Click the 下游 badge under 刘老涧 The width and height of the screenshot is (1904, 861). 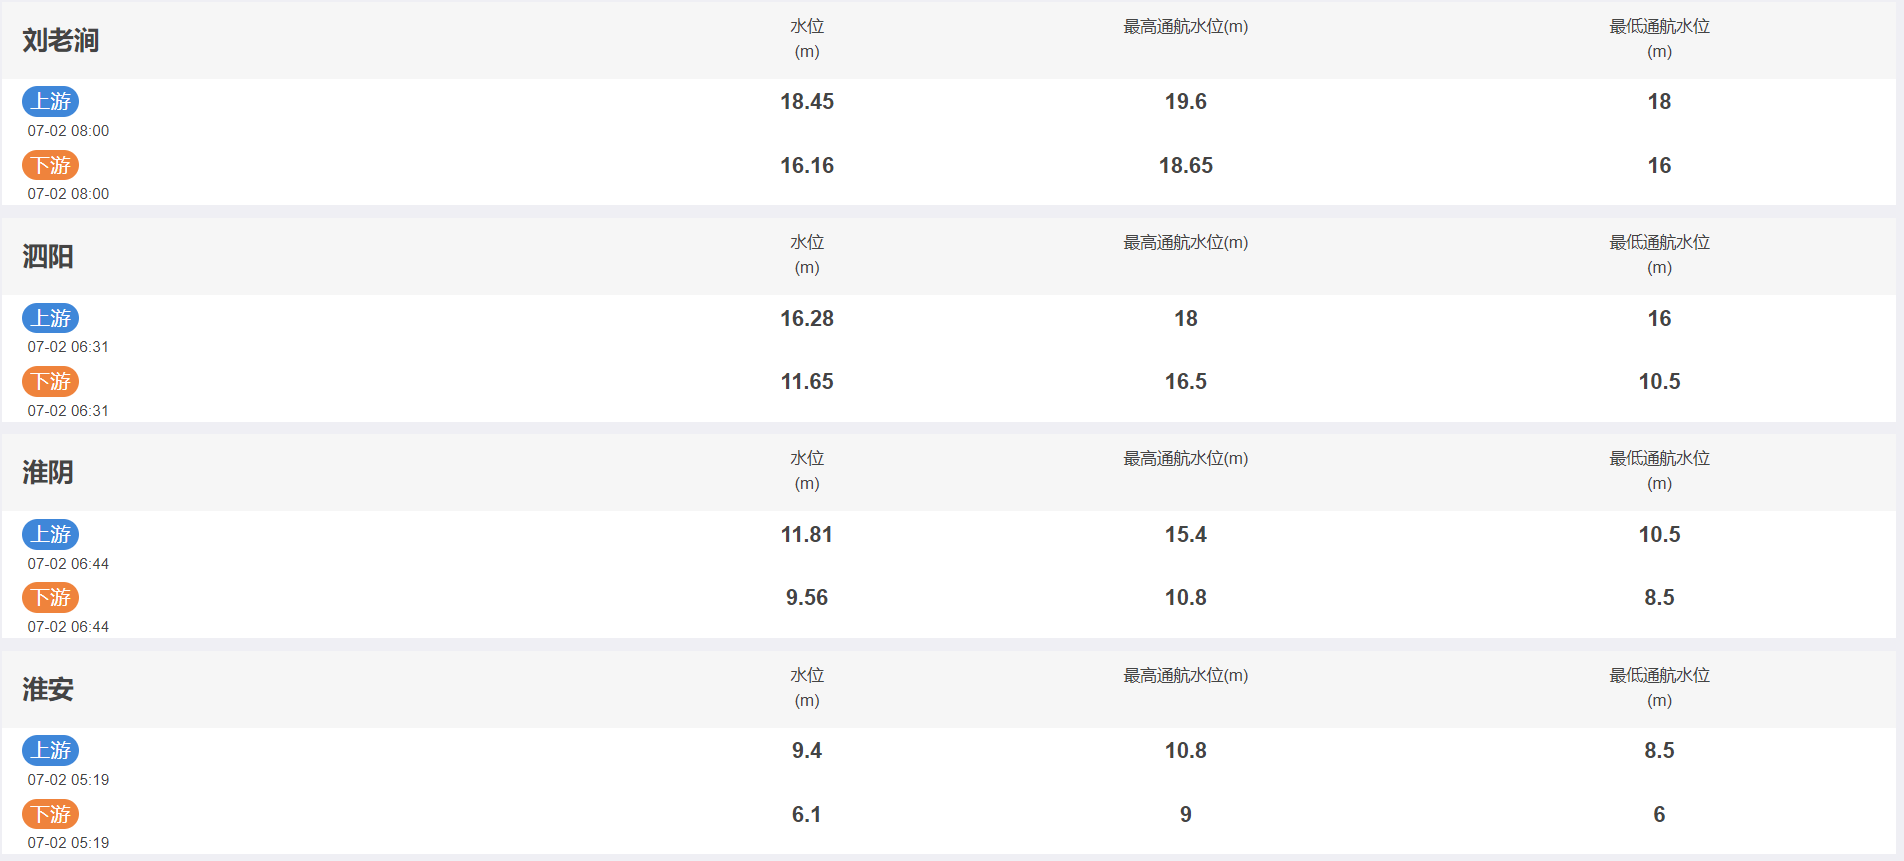tap(51, 165)
